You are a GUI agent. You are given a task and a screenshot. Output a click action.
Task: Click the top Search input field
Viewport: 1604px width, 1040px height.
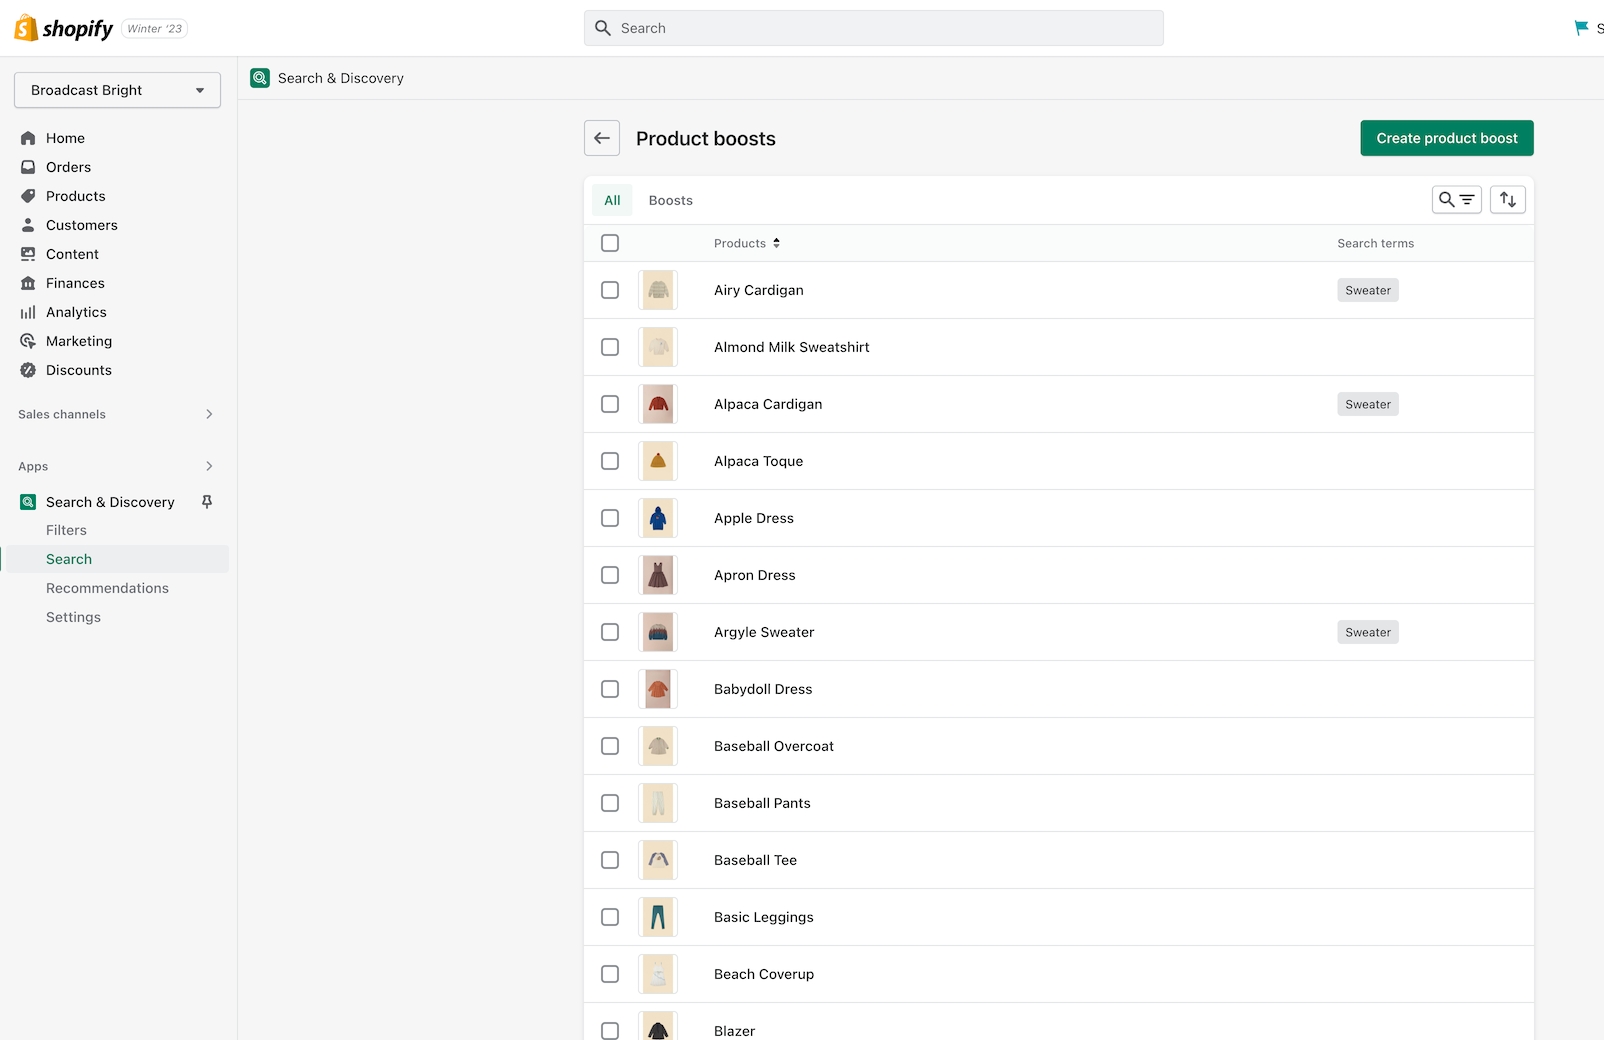coord(873,28)
